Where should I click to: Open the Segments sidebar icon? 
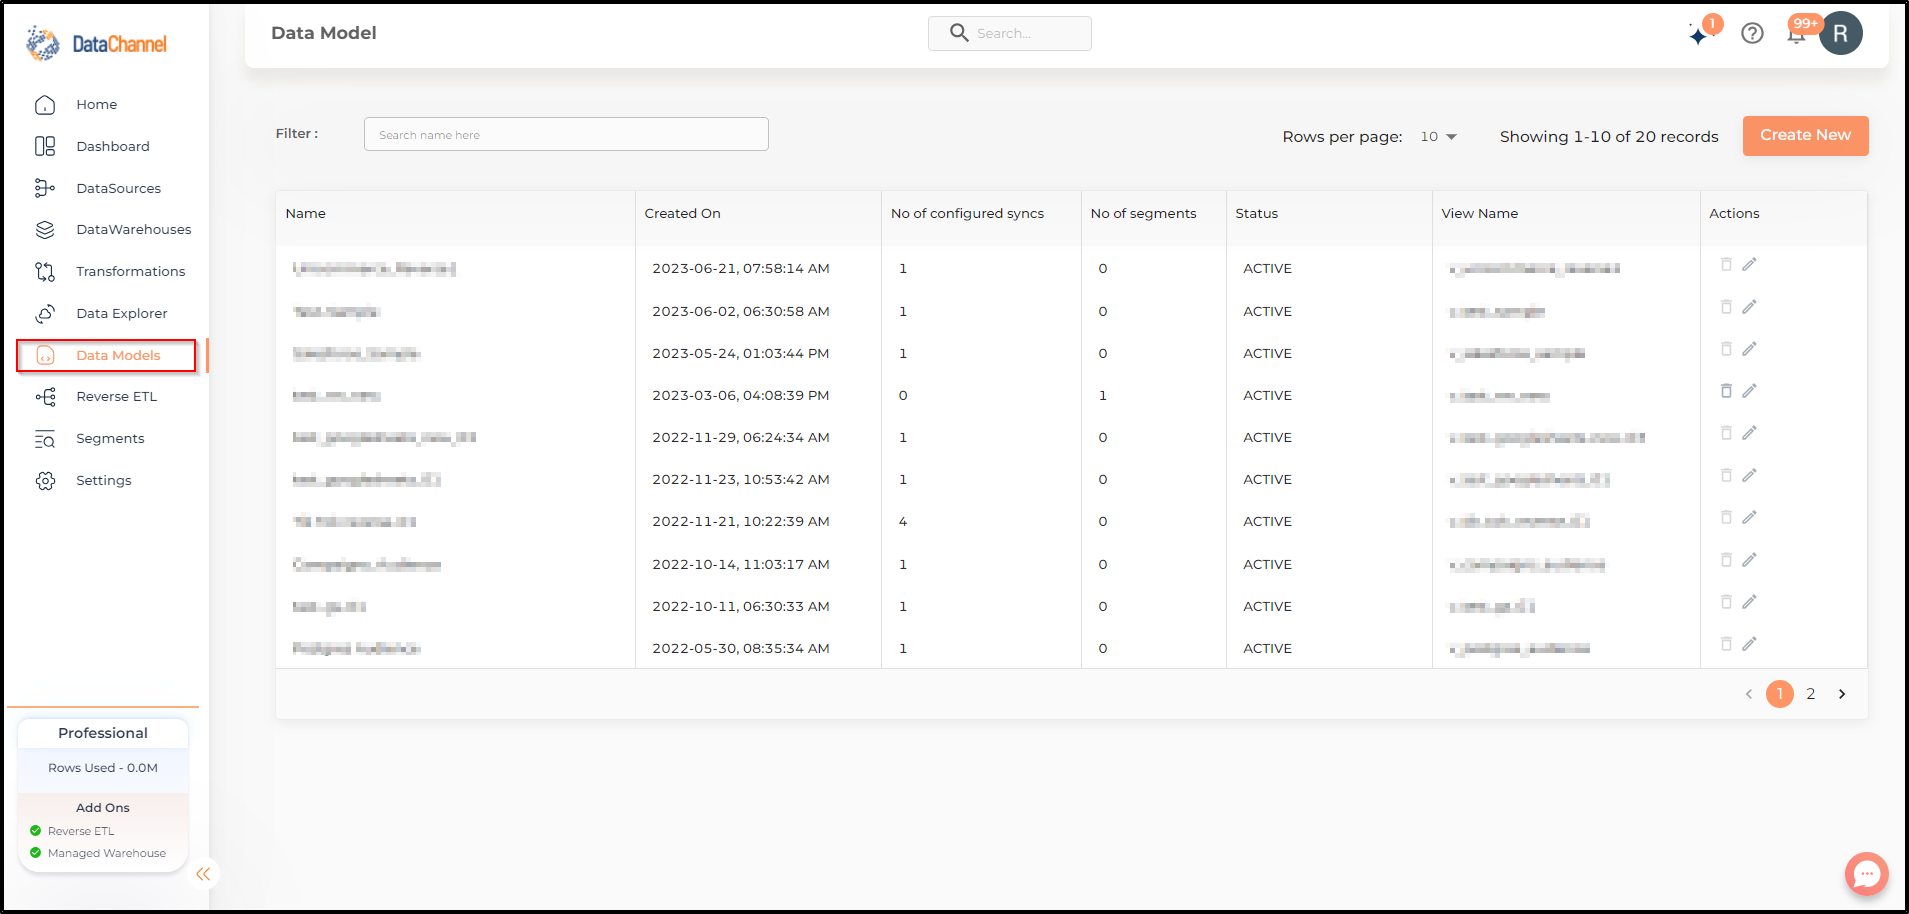click(x=45, y=439)
